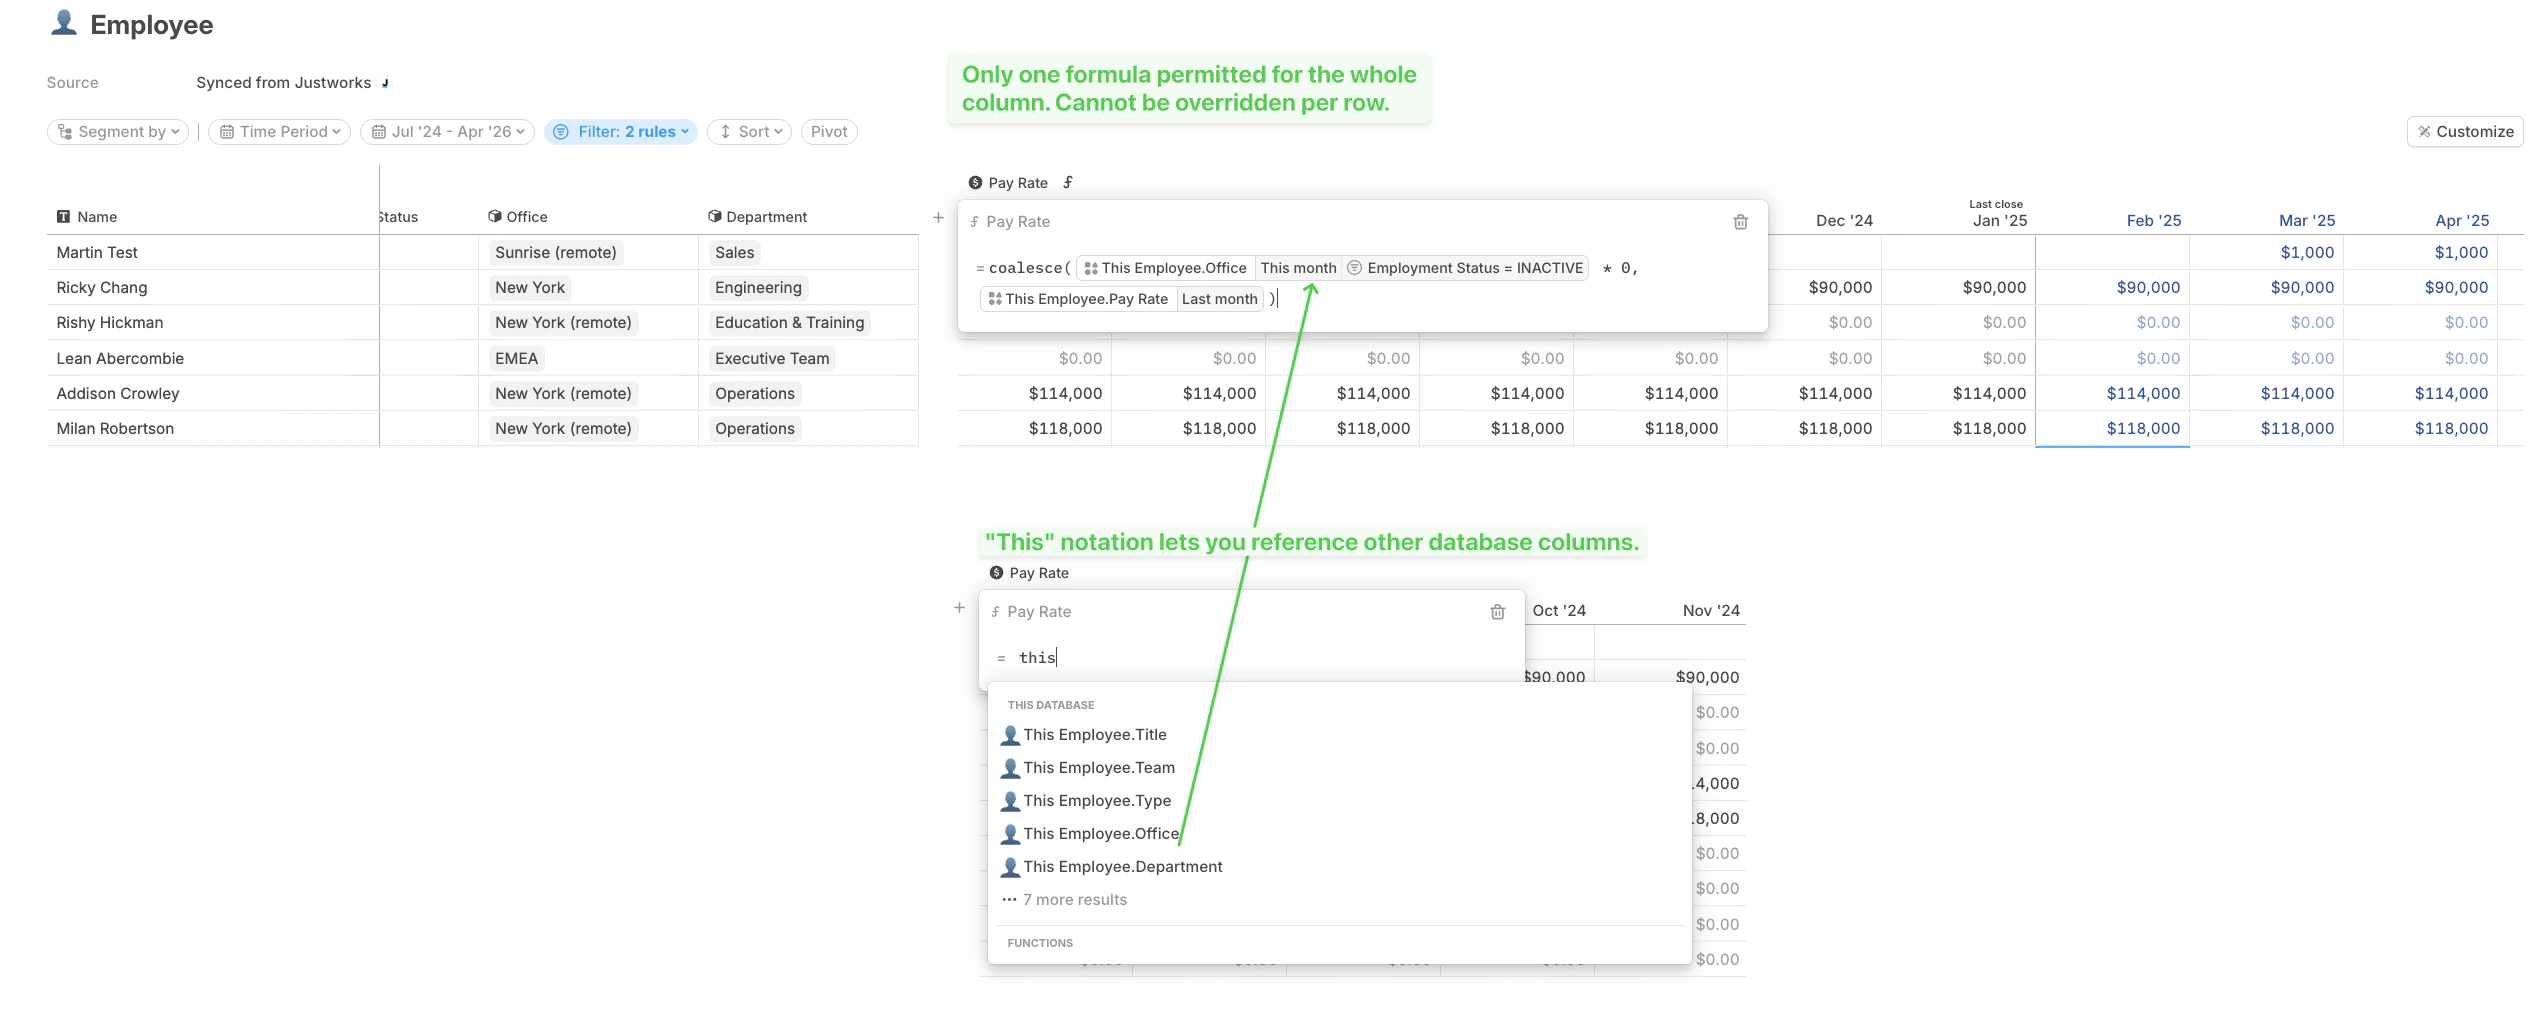The width and height of the screenshot is (2535, 1020).
Task: Click the Jan '25 Last close column header
Action: (x=1999, y=214)
